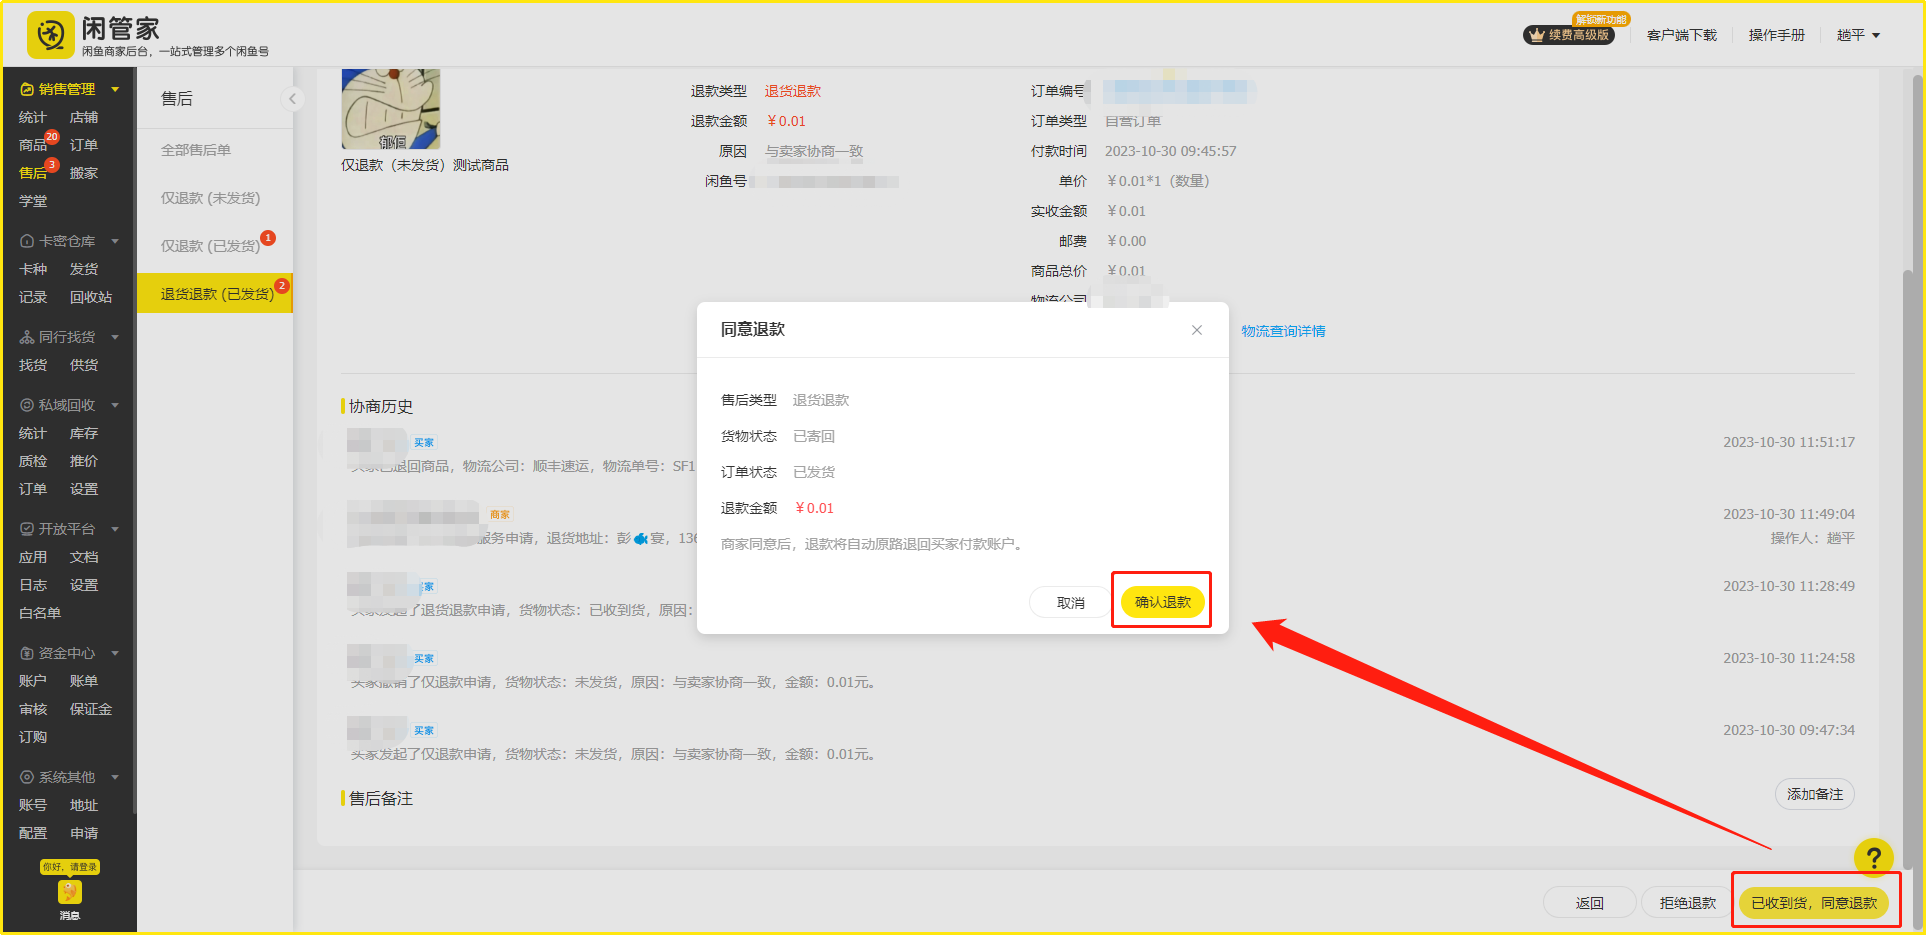Click the product thumbnail image
The width and height of the screenshot is (1927, 937).
coord(391,109)
